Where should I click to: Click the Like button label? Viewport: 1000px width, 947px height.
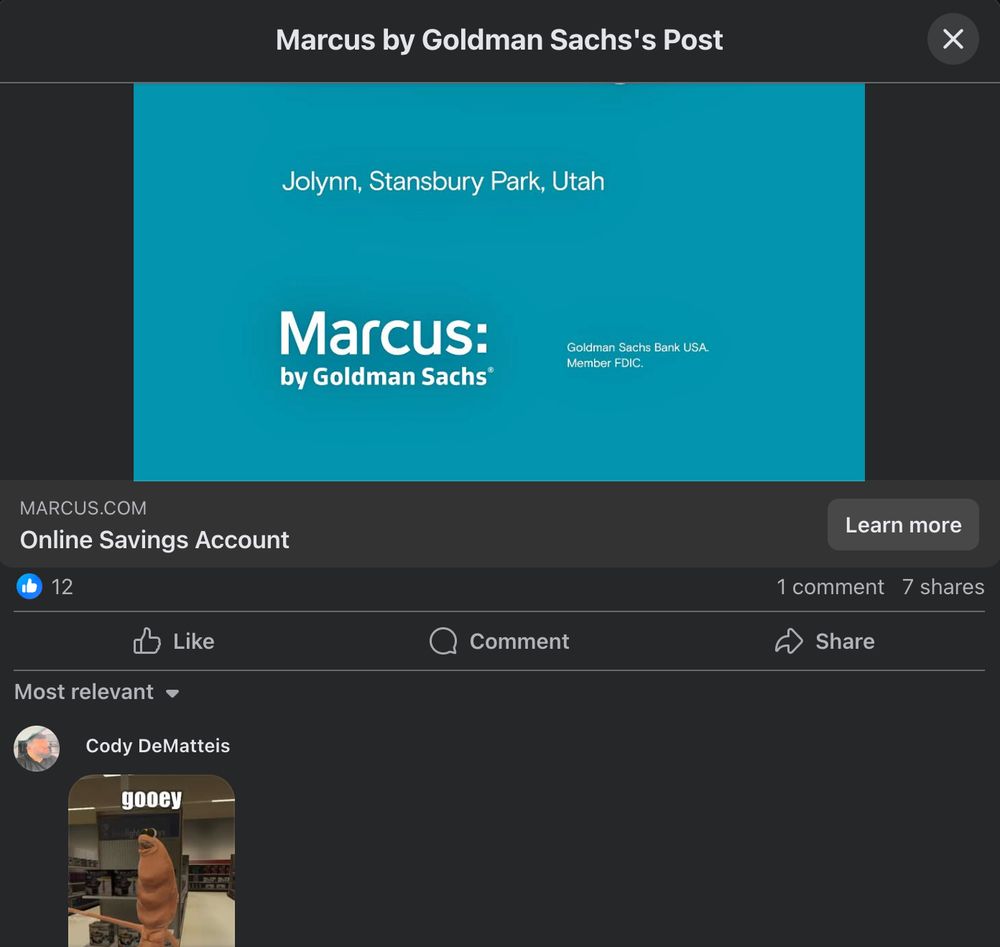point(193,642)
